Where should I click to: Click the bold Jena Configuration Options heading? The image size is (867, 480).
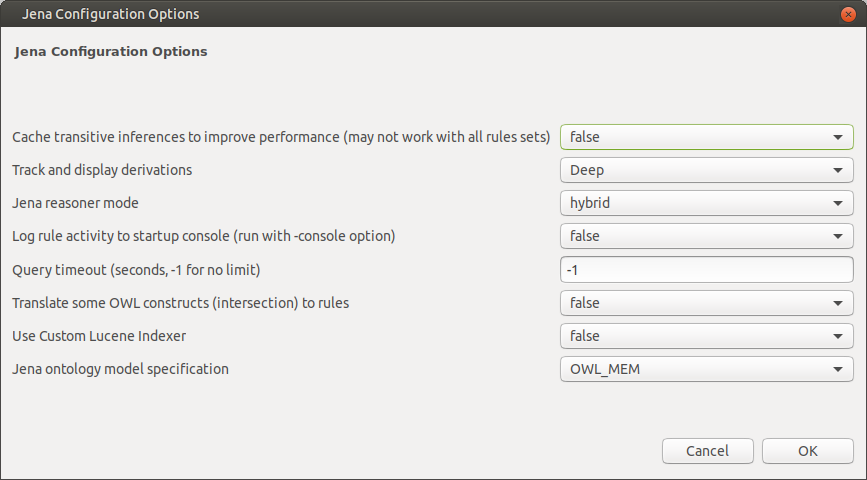pyautogui.click(x=111, y=51)
